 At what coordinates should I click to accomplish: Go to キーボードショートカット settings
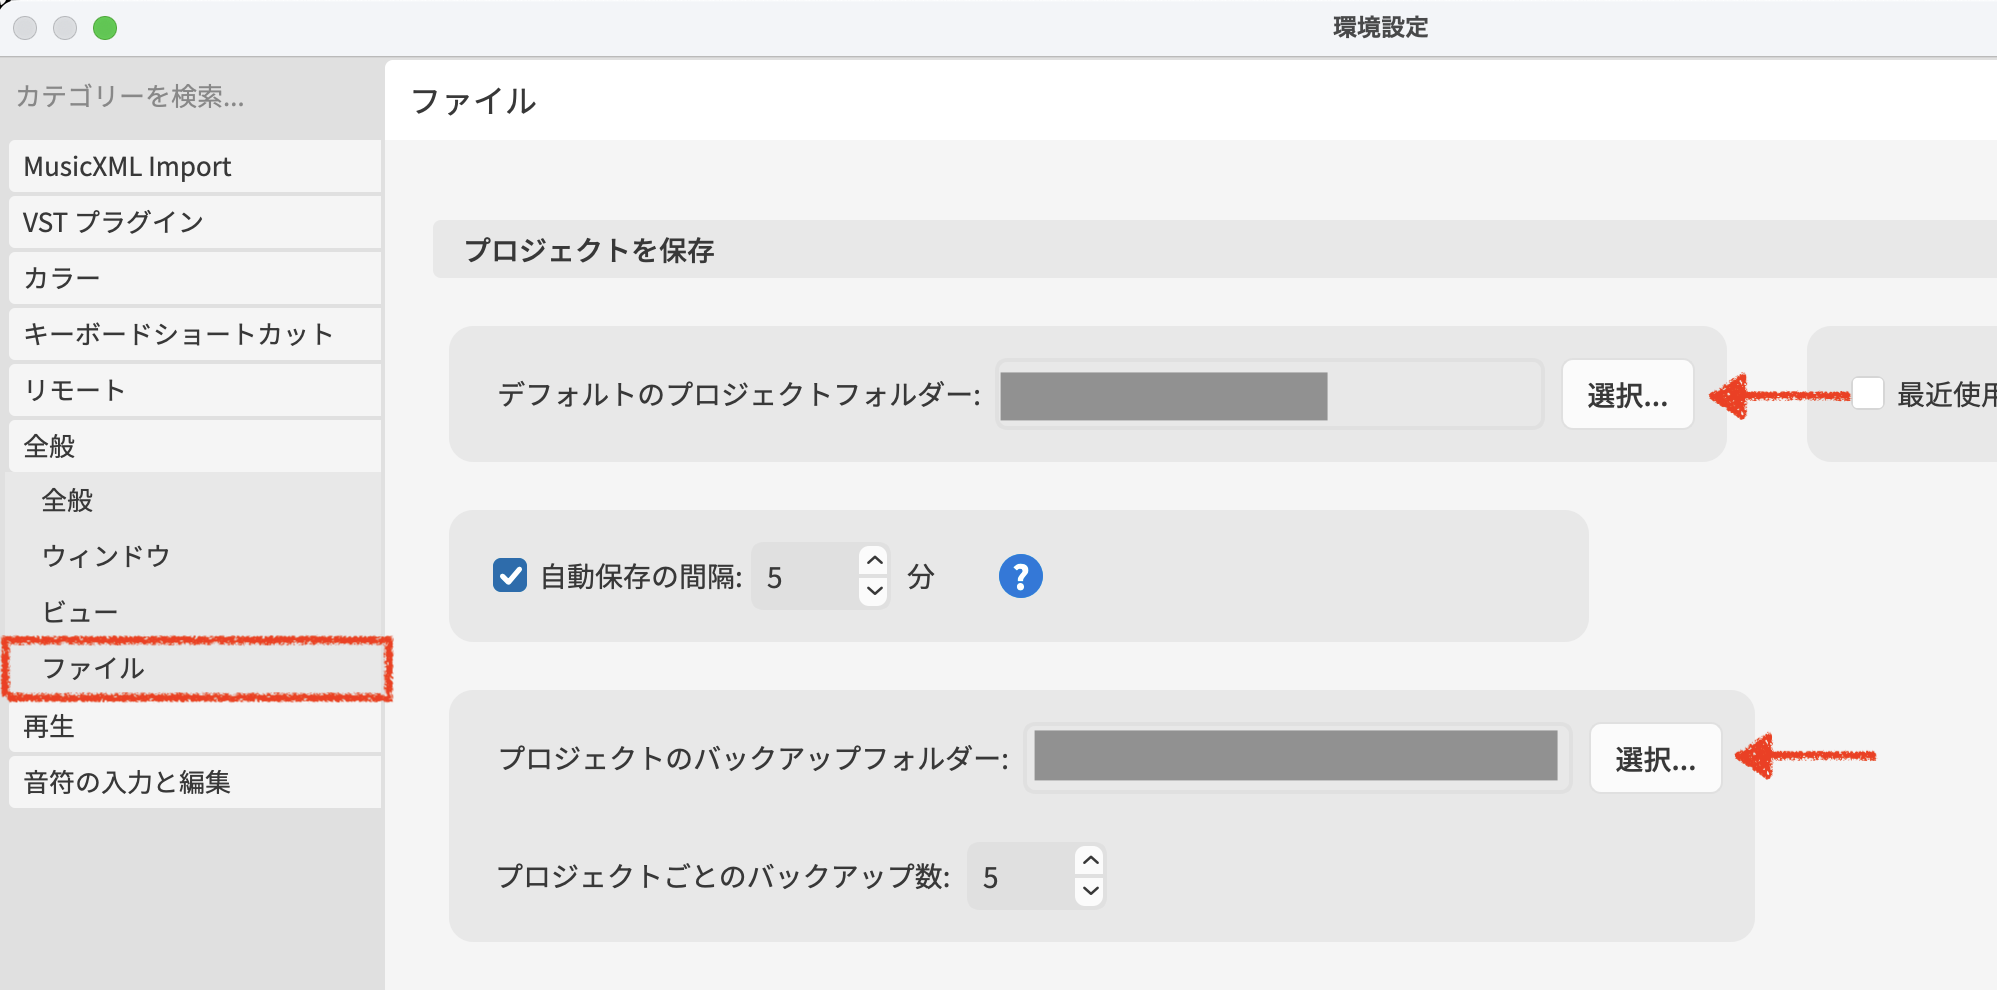[195, 334]
